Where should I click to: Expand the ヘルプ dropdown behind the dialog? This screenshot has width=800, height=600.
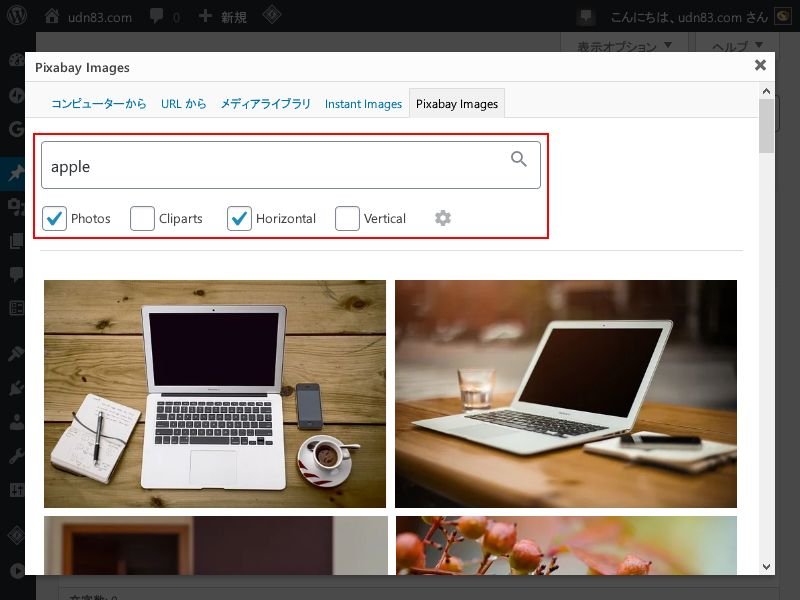[737, 46]
